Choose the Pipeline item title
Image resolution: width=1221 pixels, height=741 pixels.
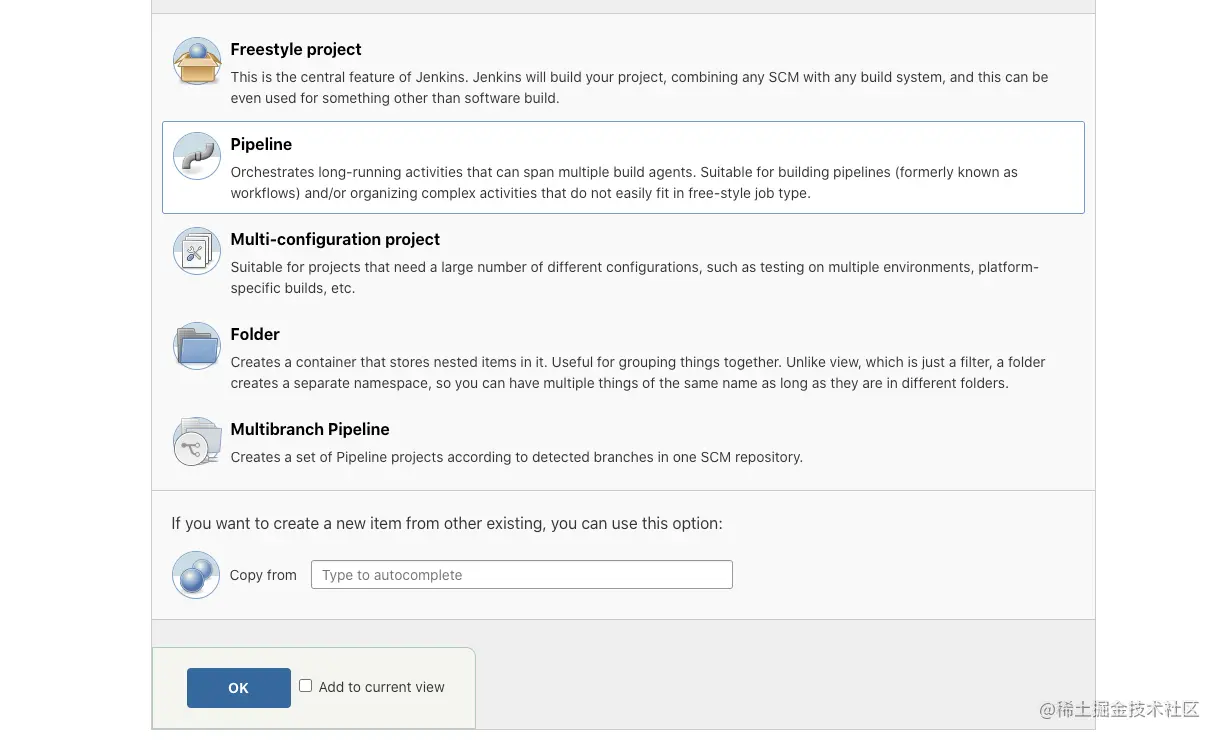click(261, 145)
